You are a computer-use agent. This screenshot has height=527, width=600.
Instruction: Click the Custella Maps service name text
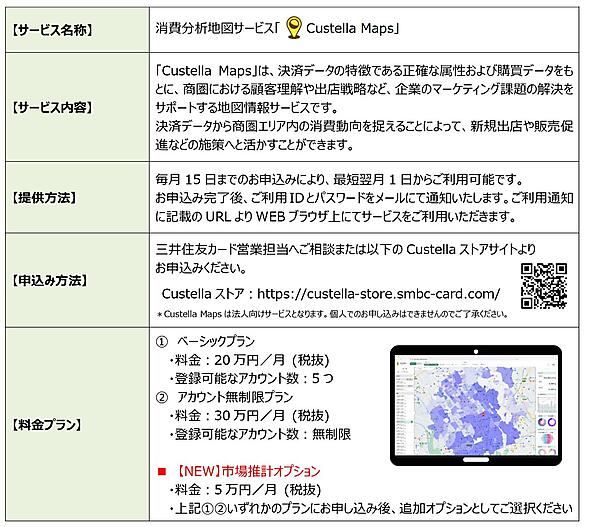[350, 28]
